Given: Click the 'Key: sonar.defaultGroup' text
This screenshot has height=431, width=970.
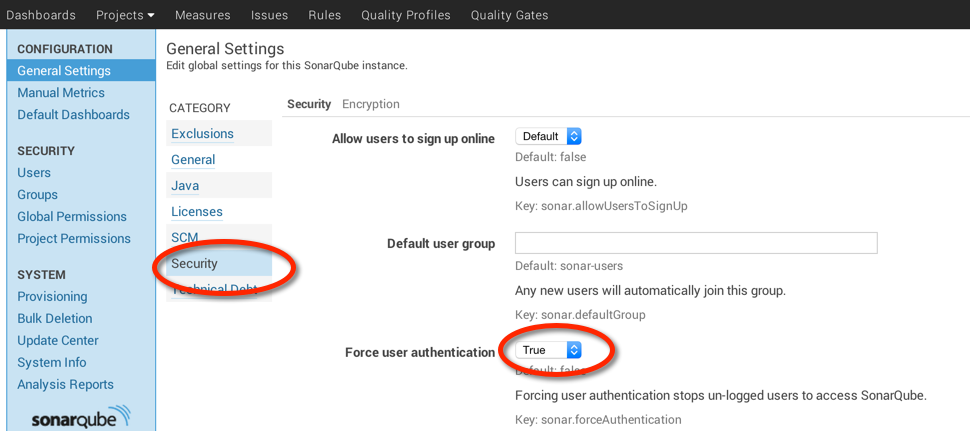Looking at the screenshot, I should [580, 315].
